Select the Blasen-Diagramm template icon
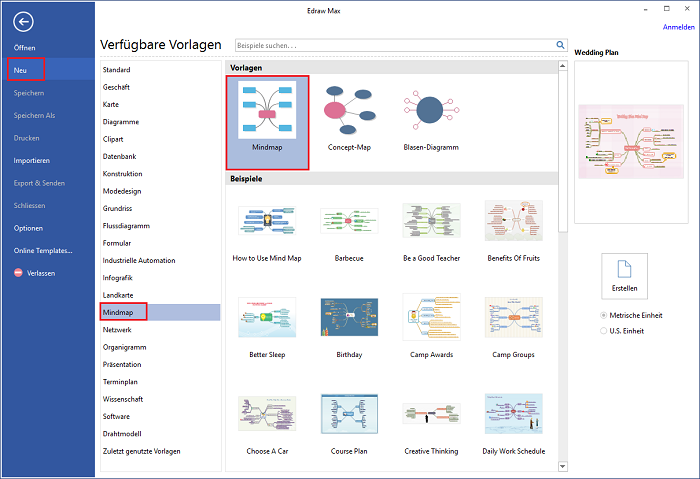Viewport: 700px width, 479px height. coord(431,110)
